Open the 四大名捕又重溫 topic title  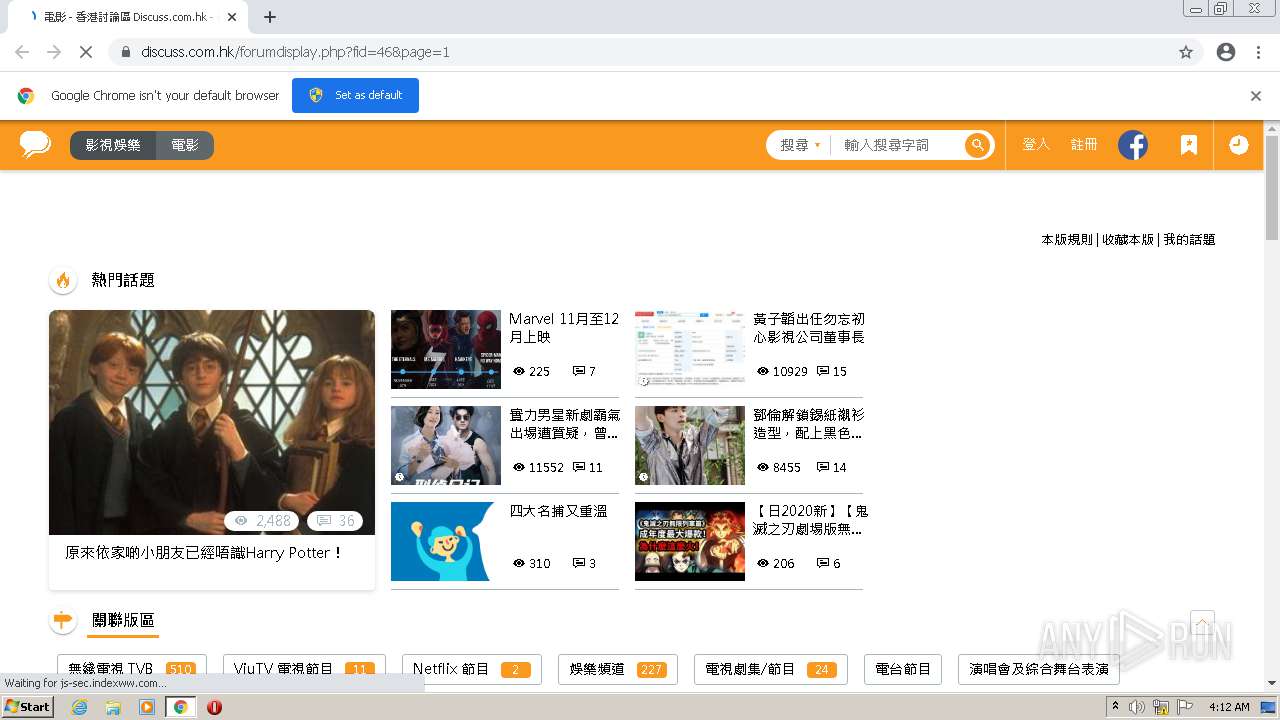click(x=558, y=511)
